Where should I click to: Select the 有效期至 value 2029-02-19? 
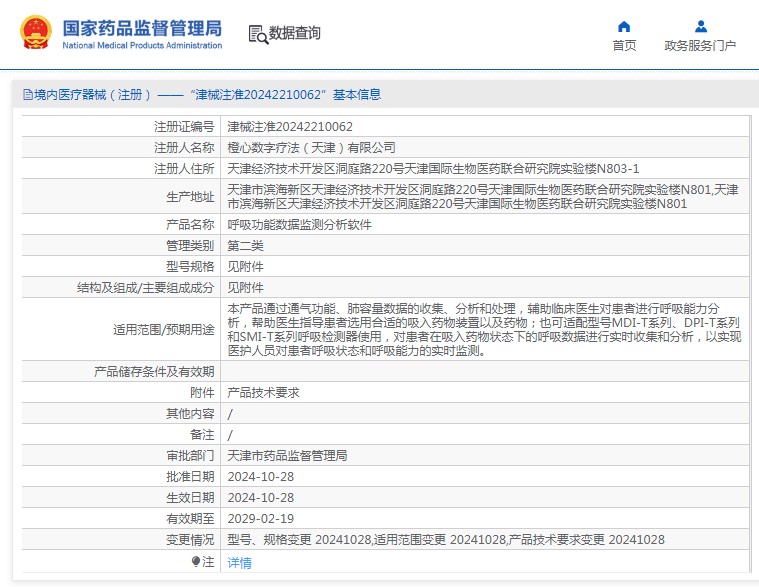pyautogui.click(x=260, y=518)
